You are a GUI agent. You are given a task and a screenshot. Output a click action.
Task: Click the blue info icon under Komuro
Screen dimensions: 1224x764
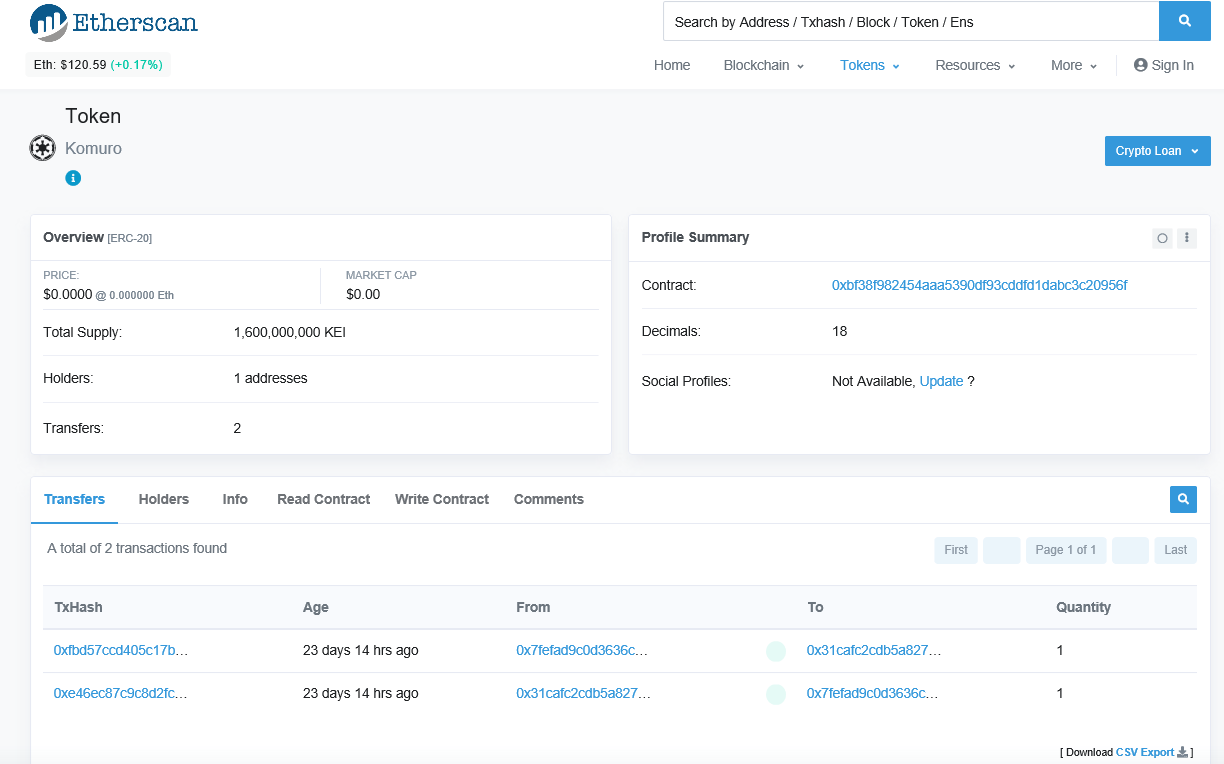coord(73,178)
